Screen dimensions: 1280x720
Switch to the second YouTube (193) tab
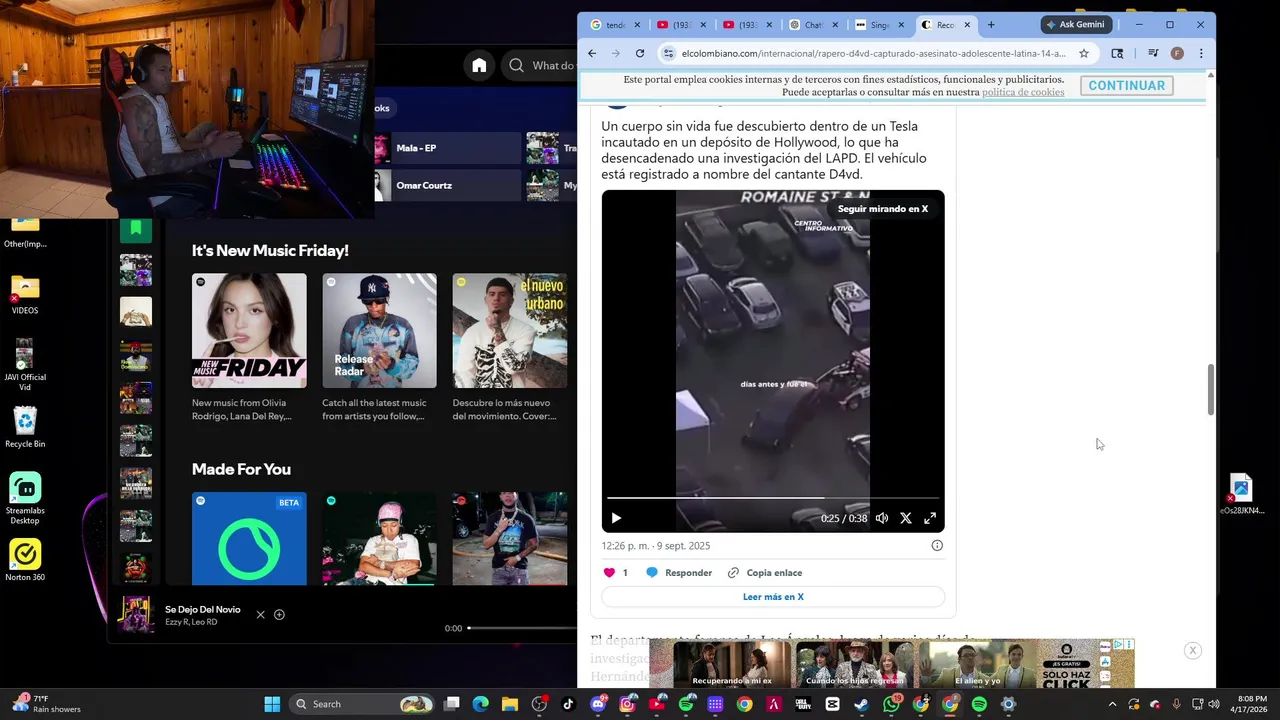coord(748,25)
